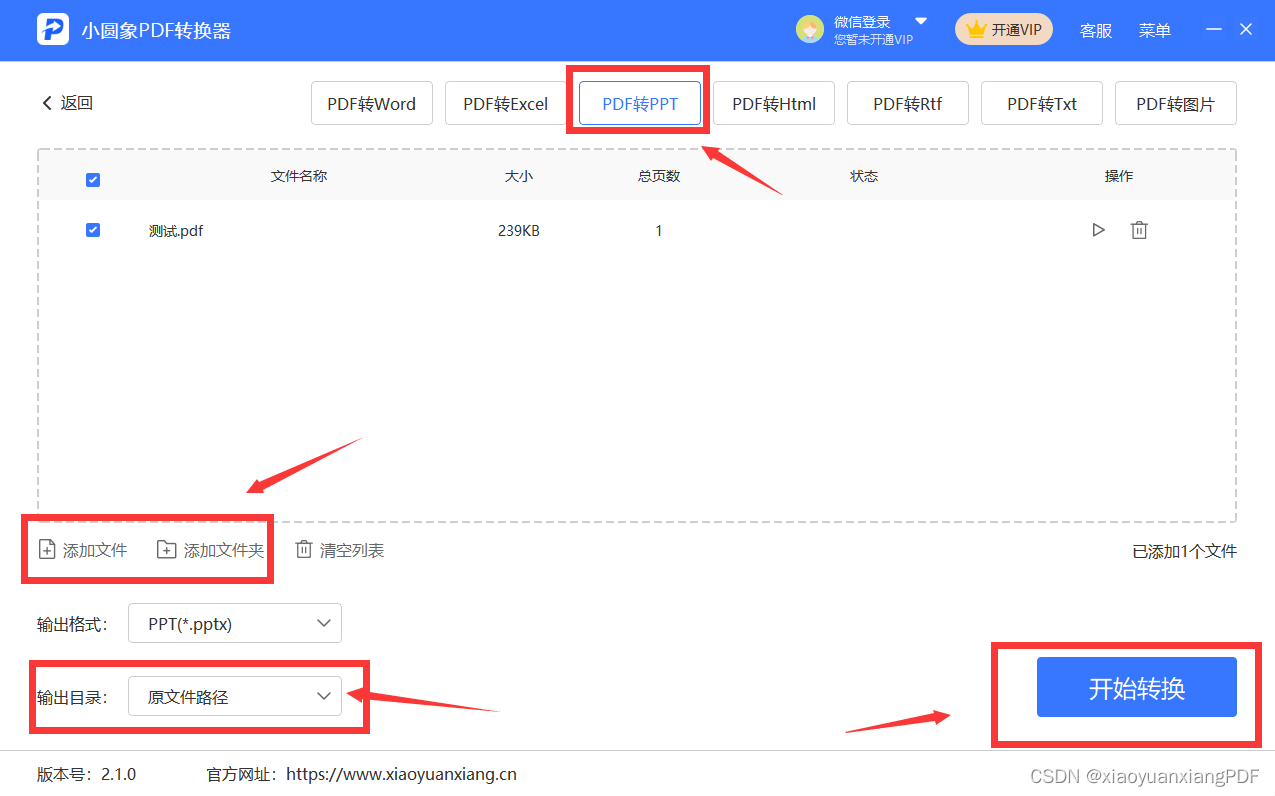
Task: Click the WeChat login avatar icon
Action: tap(809, 30)
